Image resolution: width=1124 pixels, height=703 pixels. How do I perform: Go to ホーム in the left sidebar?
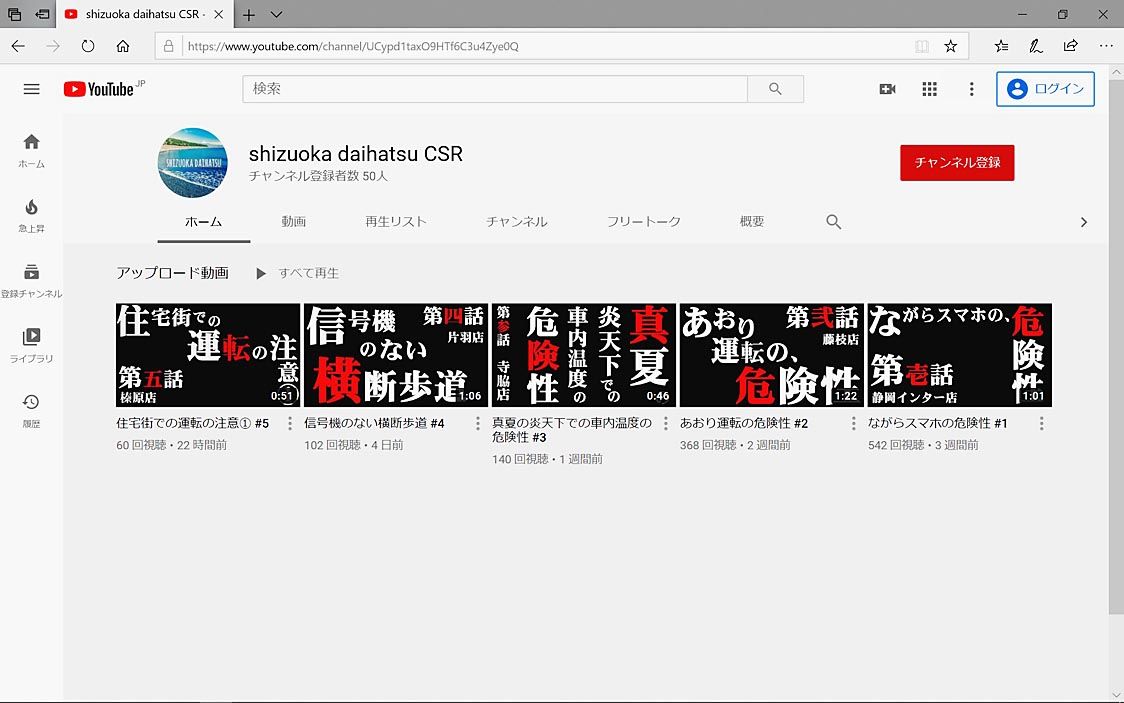click(31, 150)
